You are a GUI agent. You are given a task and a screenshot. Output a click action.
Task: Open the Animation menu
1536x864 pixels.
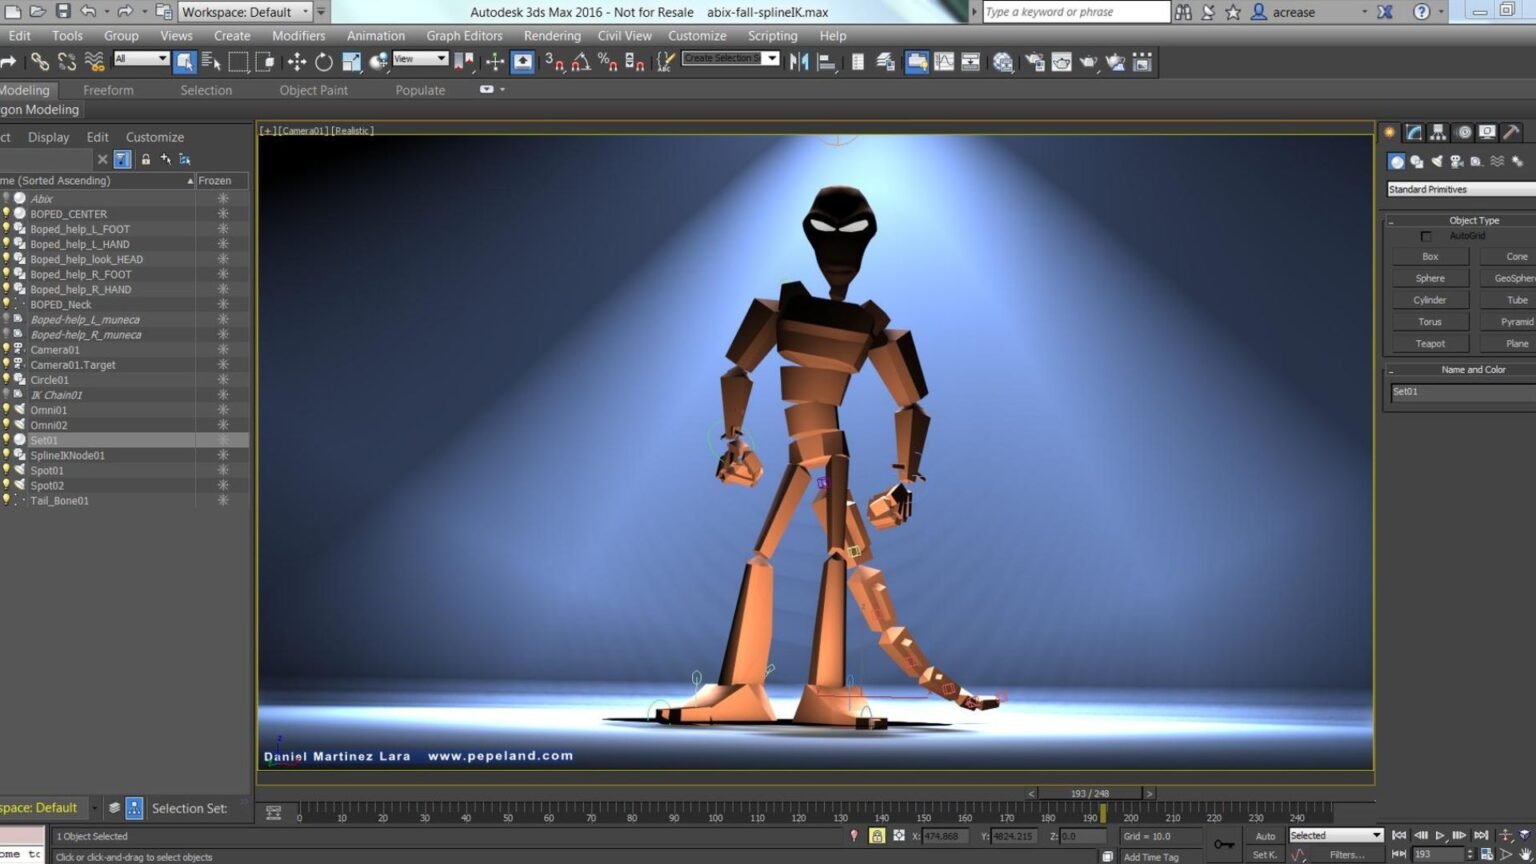pyautogui.click(x=375, y=36)
